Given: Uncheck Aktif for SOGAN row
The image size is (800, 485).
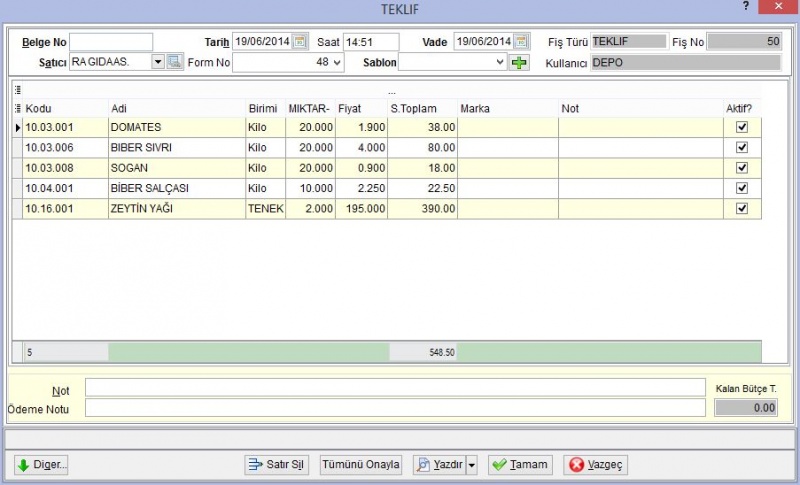Looking at the screenshot, I should (x=742, y=168).
